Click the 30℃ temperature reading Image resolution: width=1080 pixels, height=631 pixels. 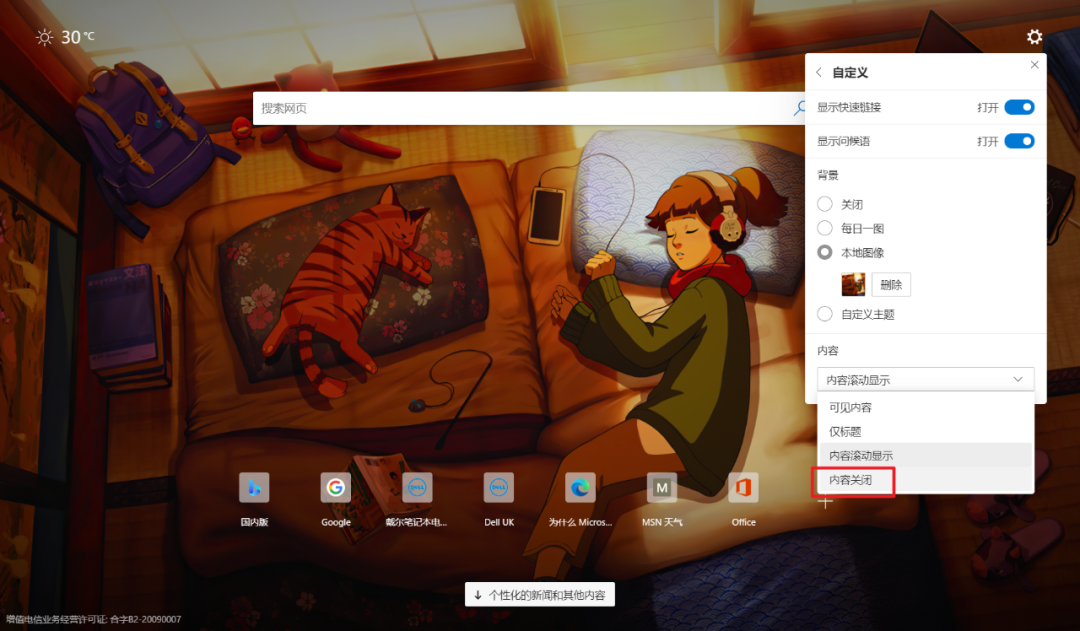tap(78, 37)
